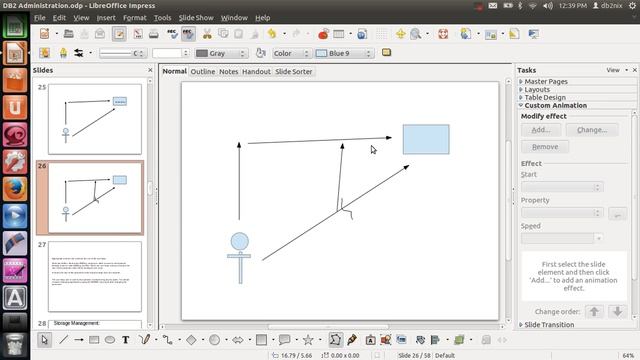Insert picture From File icon
The image size is (640, 360).
pos(386,340)
